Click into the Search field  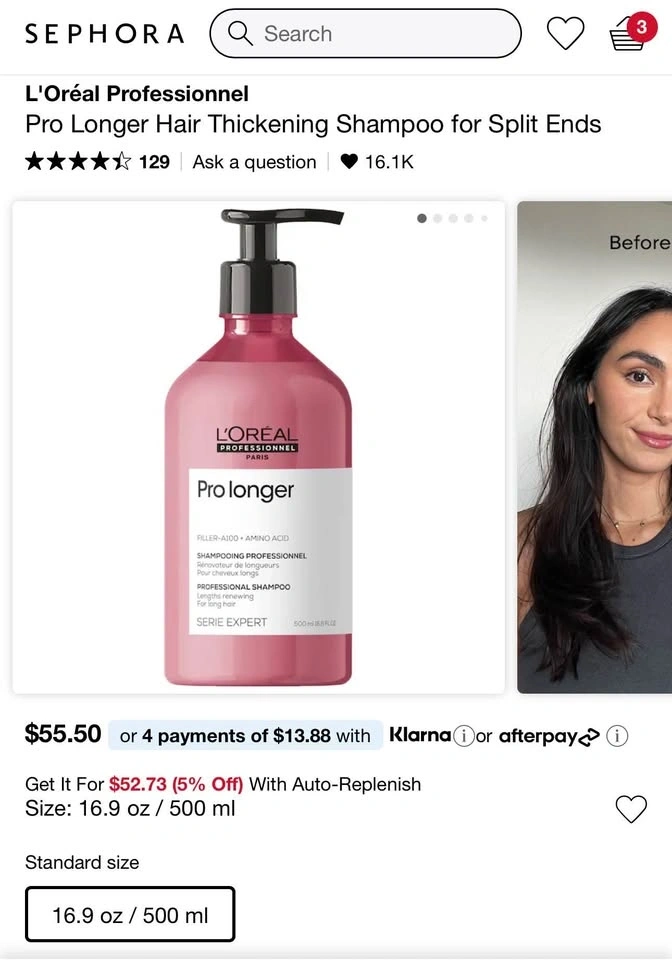click(365, 33)
